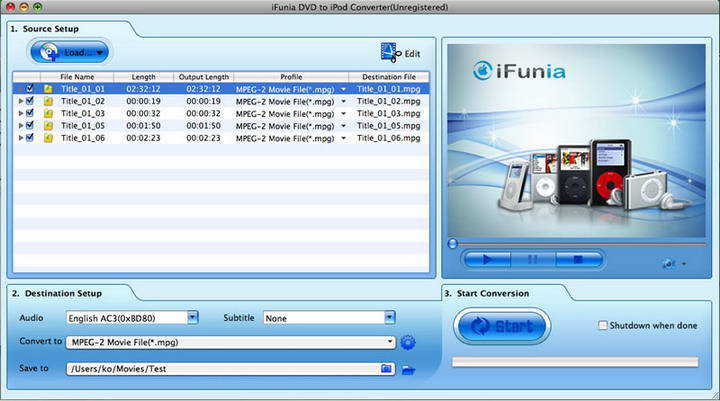Click destination file Title_01_01.mpg
This screenshot has width=720, height=401.
[388, 89]
